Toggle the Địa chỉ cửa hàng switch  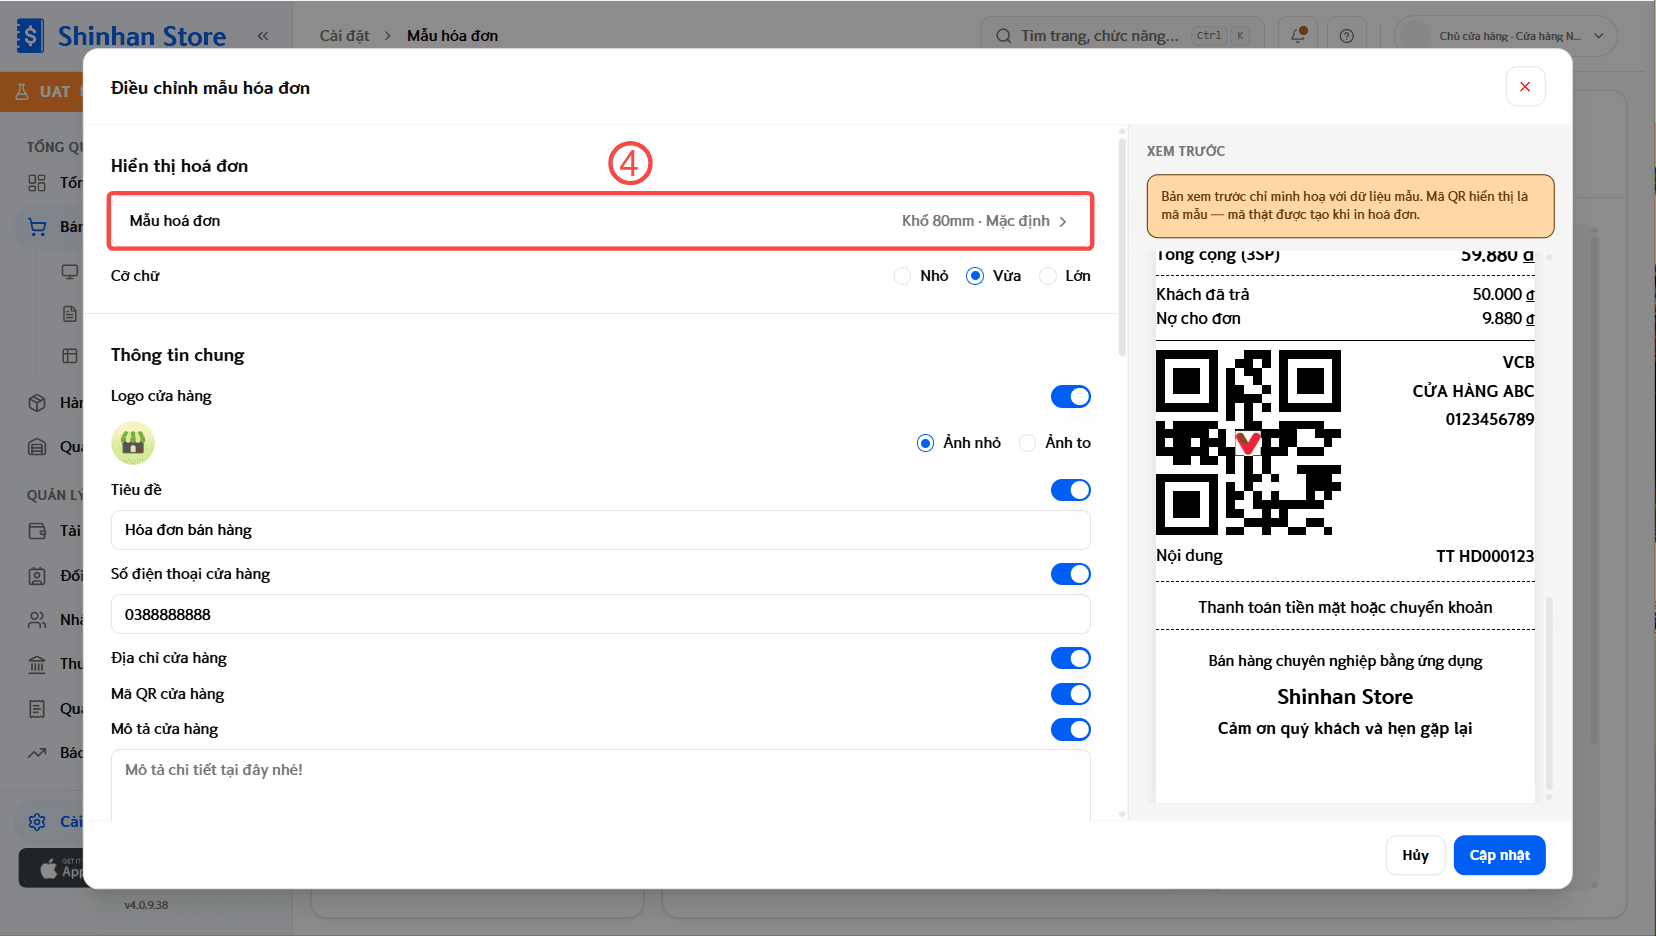click(1071, 658)
